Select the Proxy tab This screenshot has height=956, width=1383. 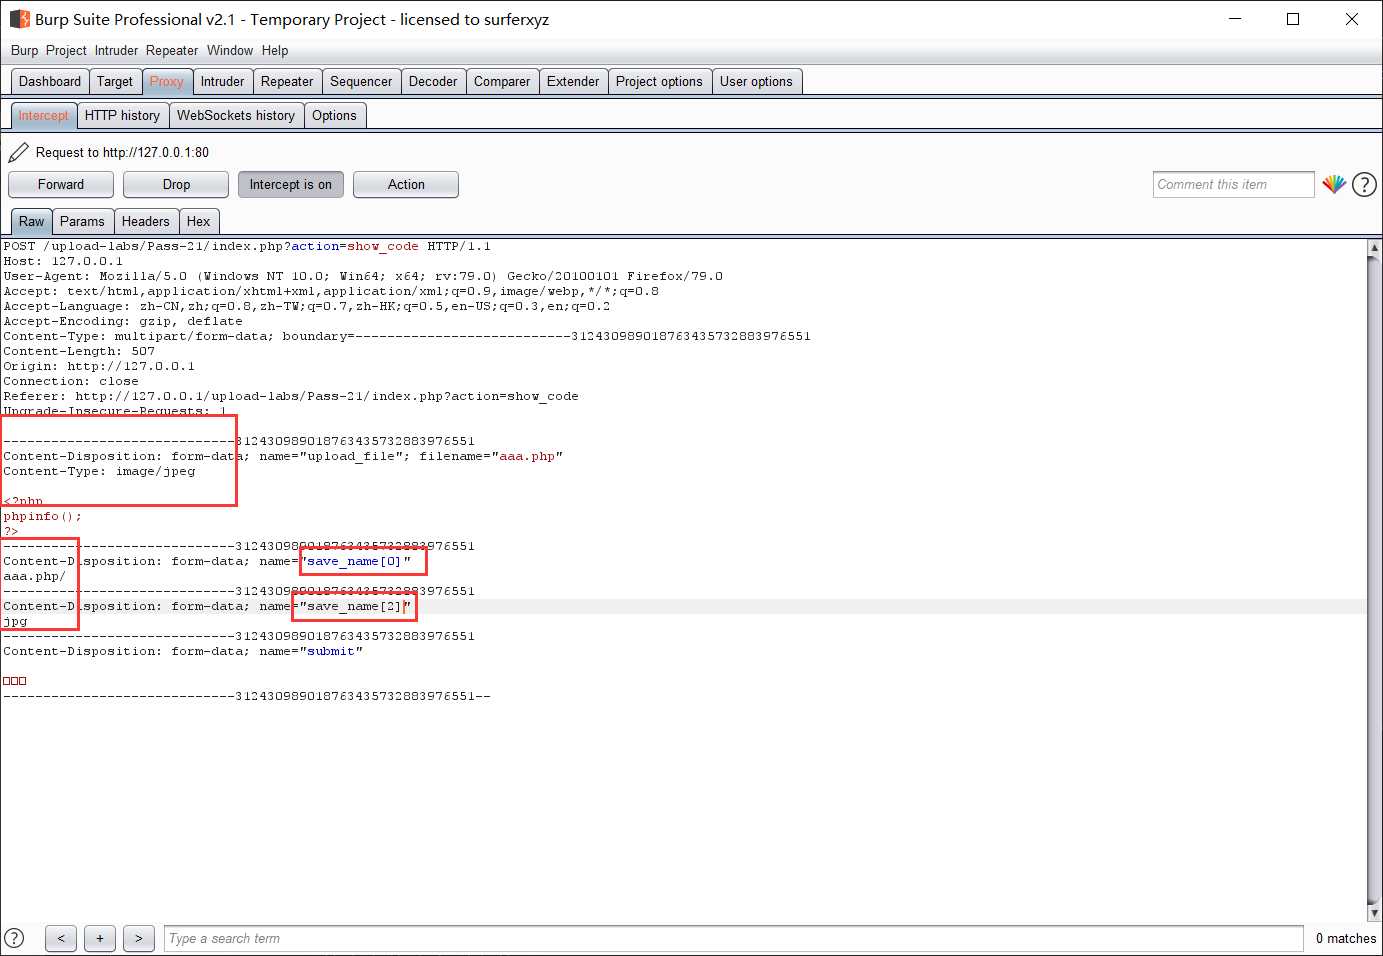coord(167,82)
